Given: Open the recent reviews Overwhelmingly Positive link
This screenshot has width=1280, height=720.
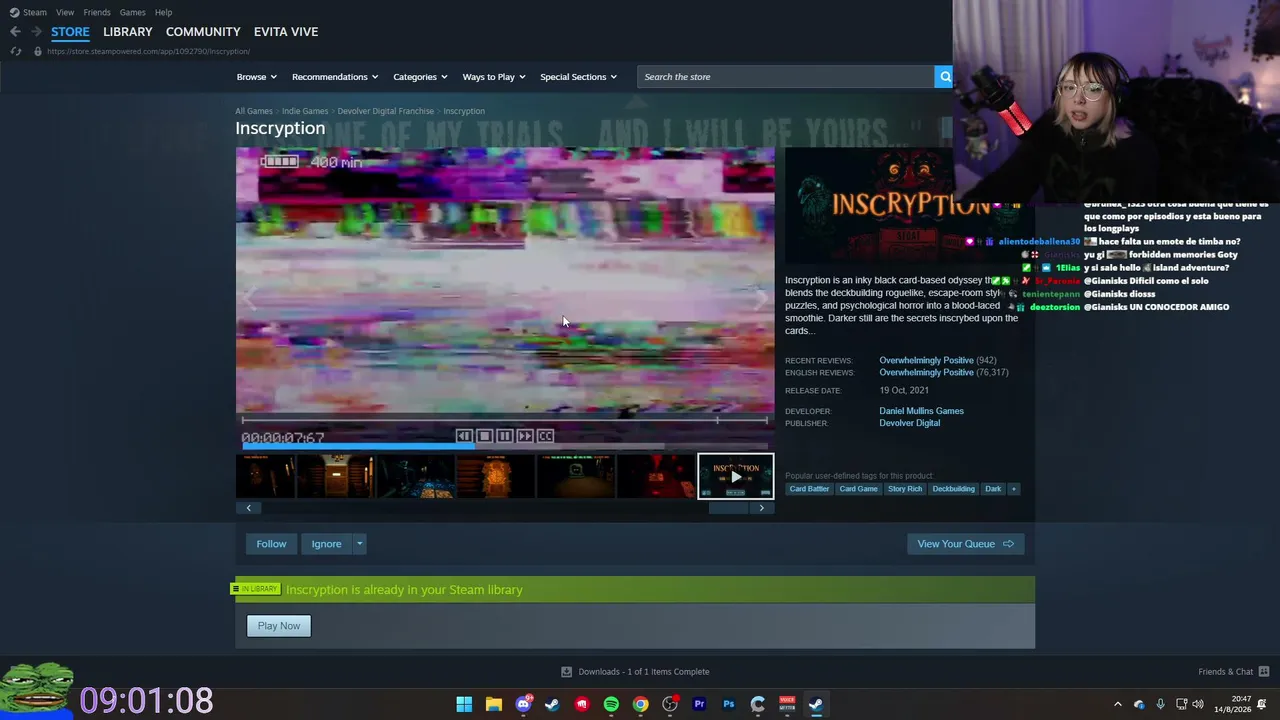Looking at the screenshot, I should 926,360.
